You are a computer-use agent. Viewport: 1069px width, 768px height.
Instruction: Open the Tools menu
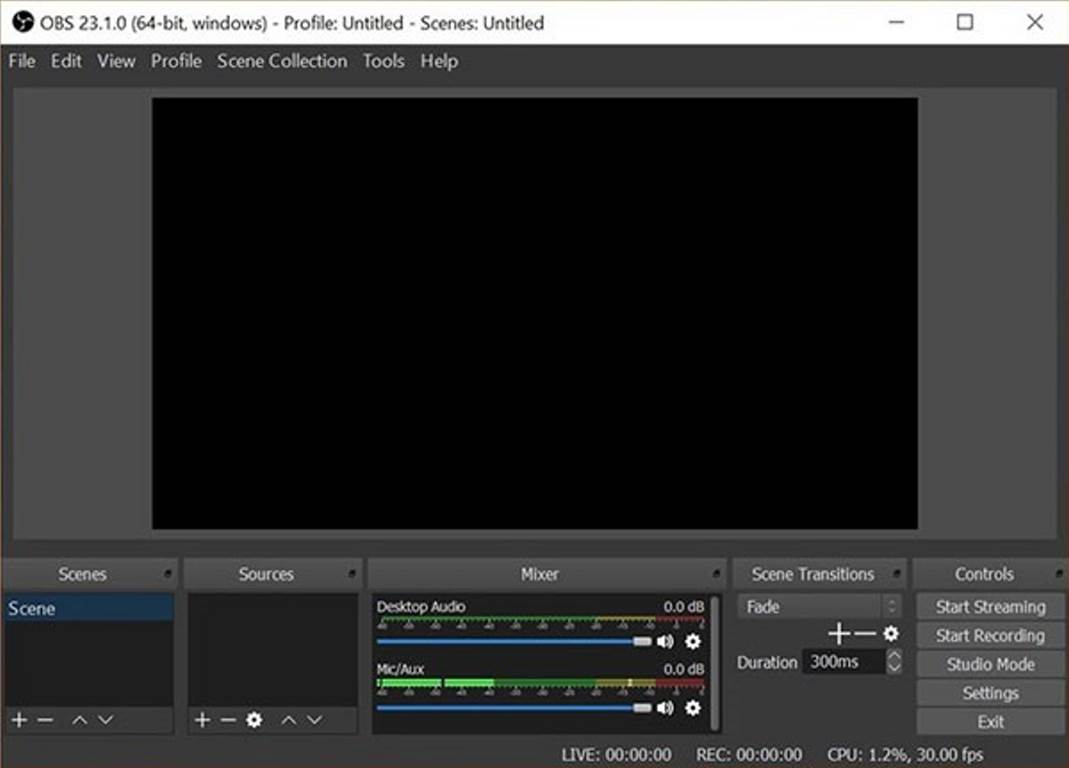[x=383, y=61]
